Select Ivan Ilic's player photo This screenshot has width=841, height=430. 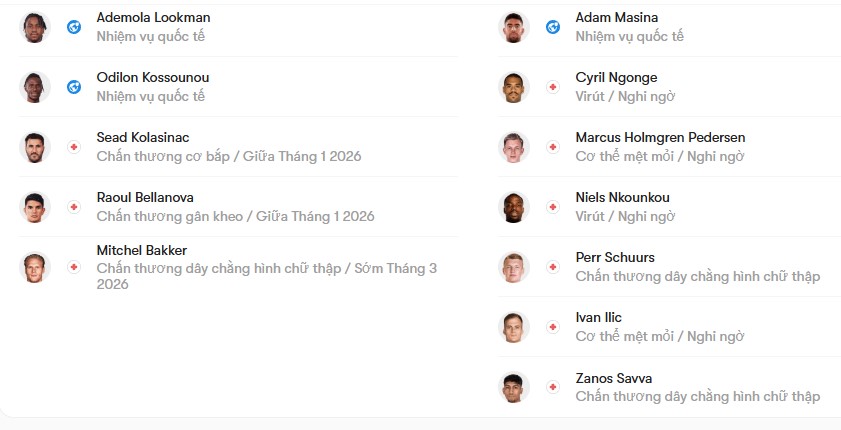514,327
